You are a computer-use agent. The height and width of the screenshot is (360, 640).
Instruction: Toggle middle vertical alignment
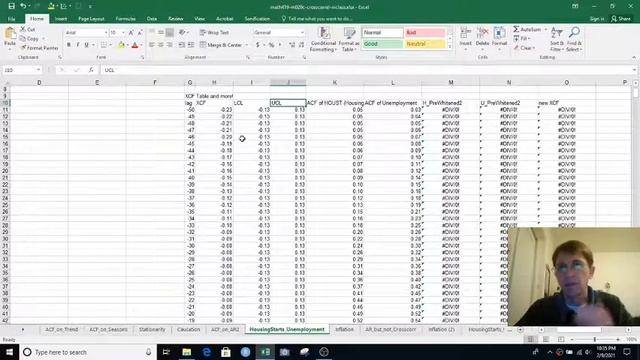coord(161,33)
